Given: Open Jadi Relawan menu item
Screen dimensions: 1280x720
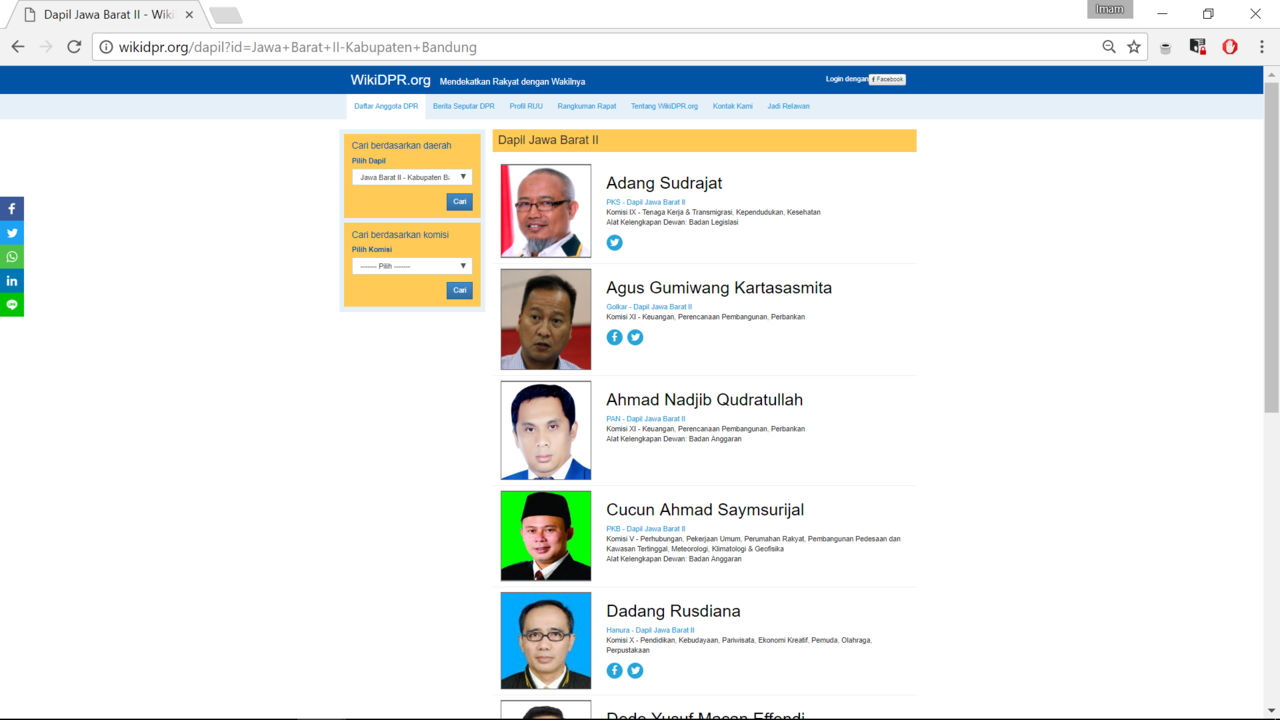Looking at the screenshot, I should [x=789, y=106].
